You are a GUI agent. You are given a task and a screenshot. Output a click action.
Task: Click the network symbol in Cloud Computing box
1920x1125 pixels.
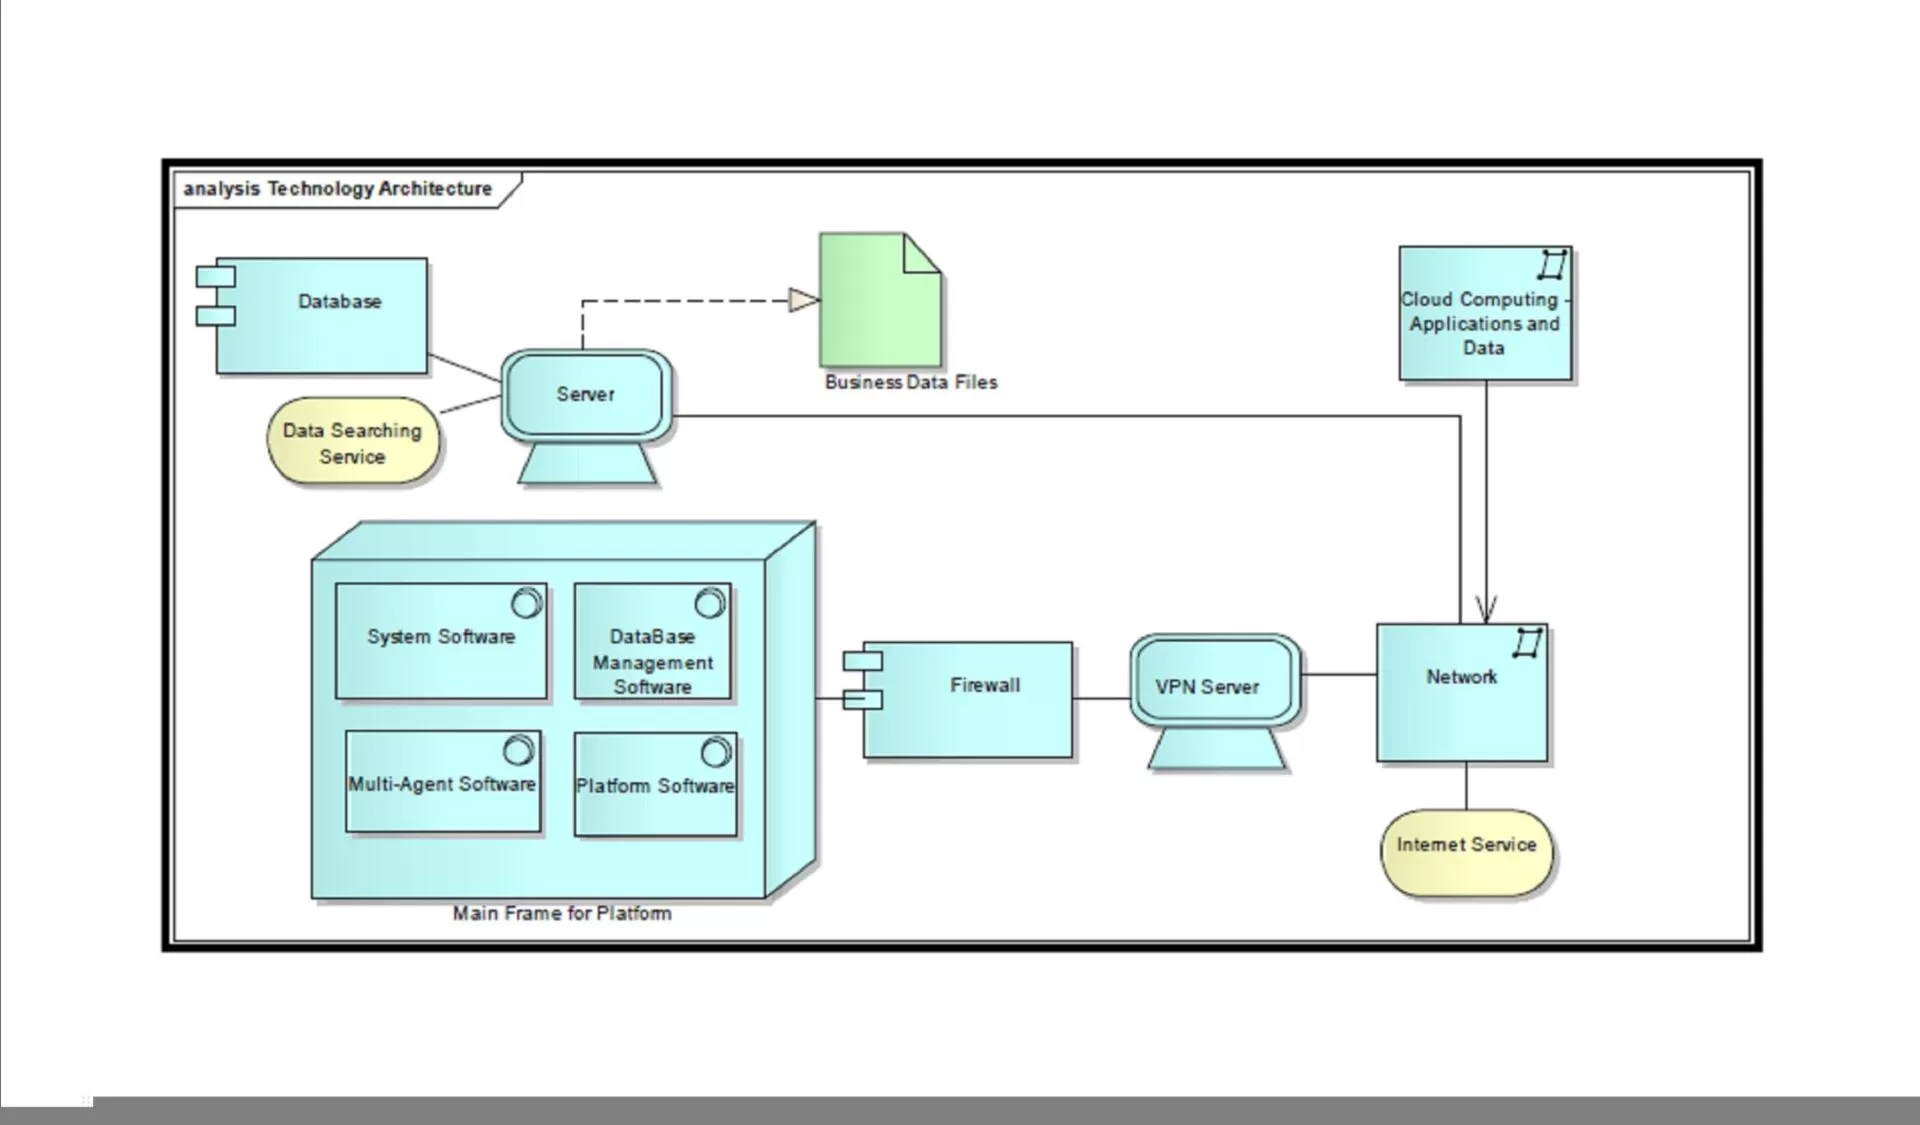1552,266
